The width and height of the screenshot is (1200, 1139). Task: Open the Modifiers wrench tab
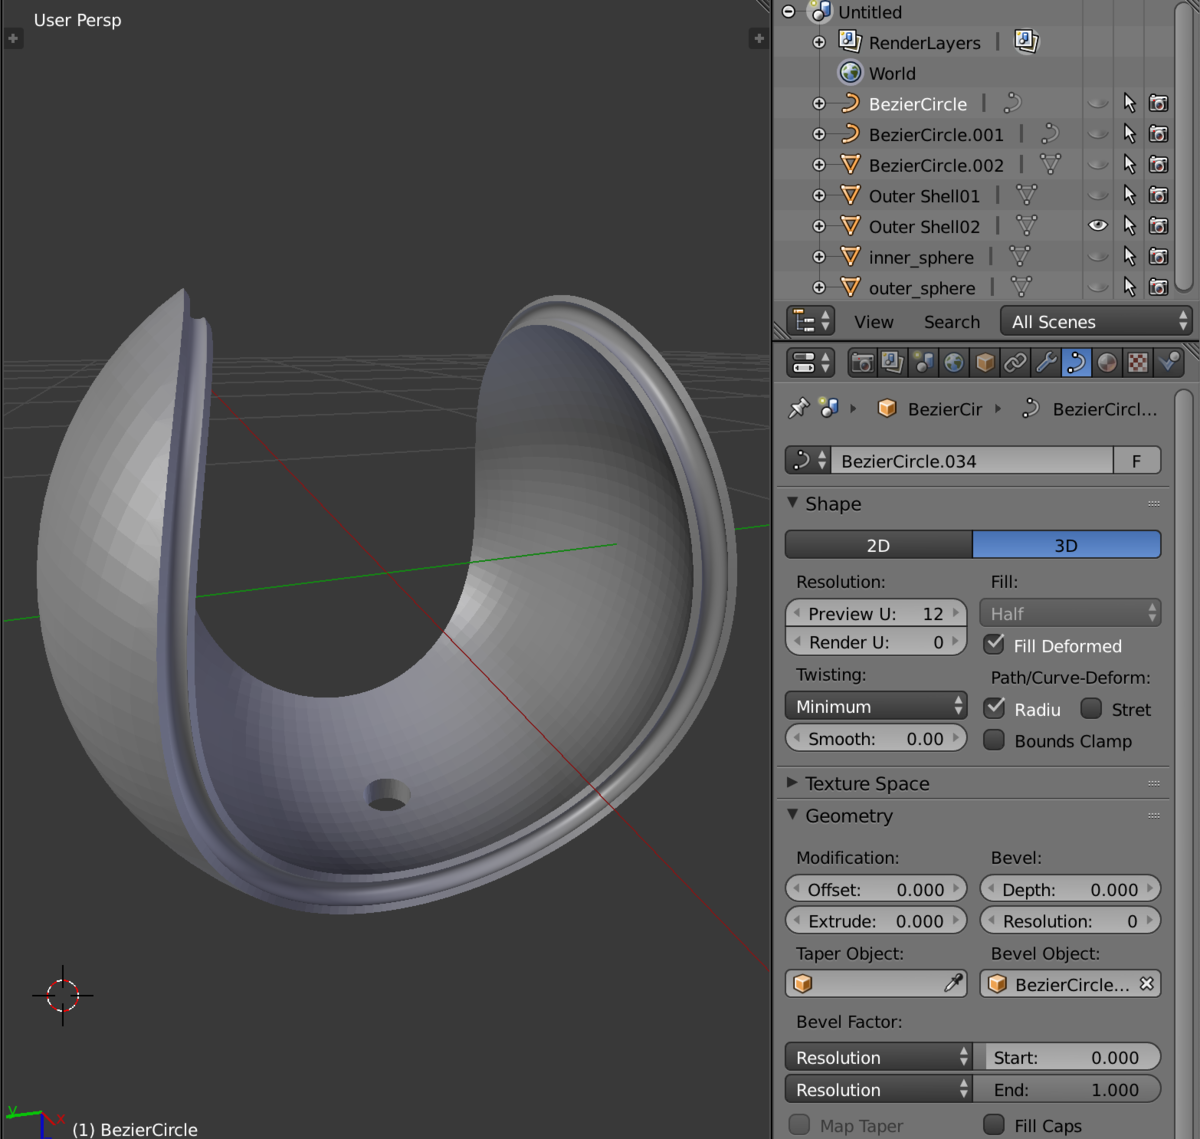[x=1046, y=362]
